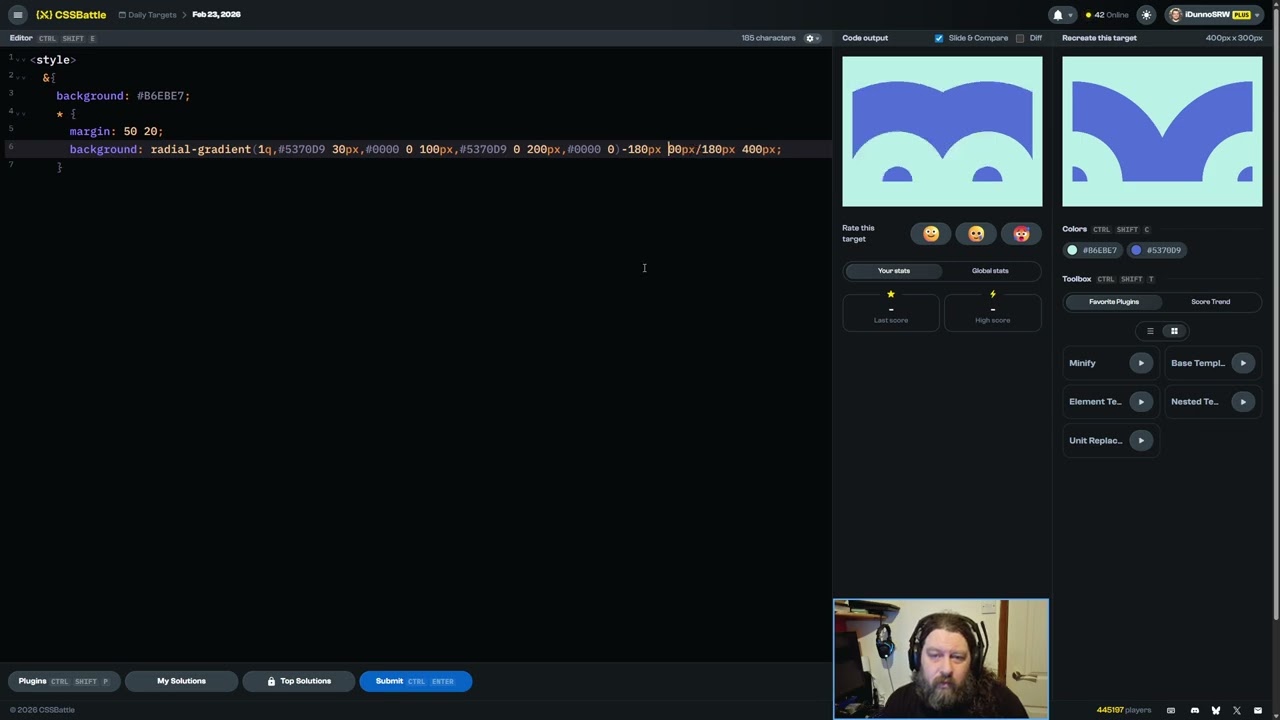This screenshot has height=720, width=1280.
Task: Click the Minify plugin label
Action: pyautogui.click(x=1082, y=363)
